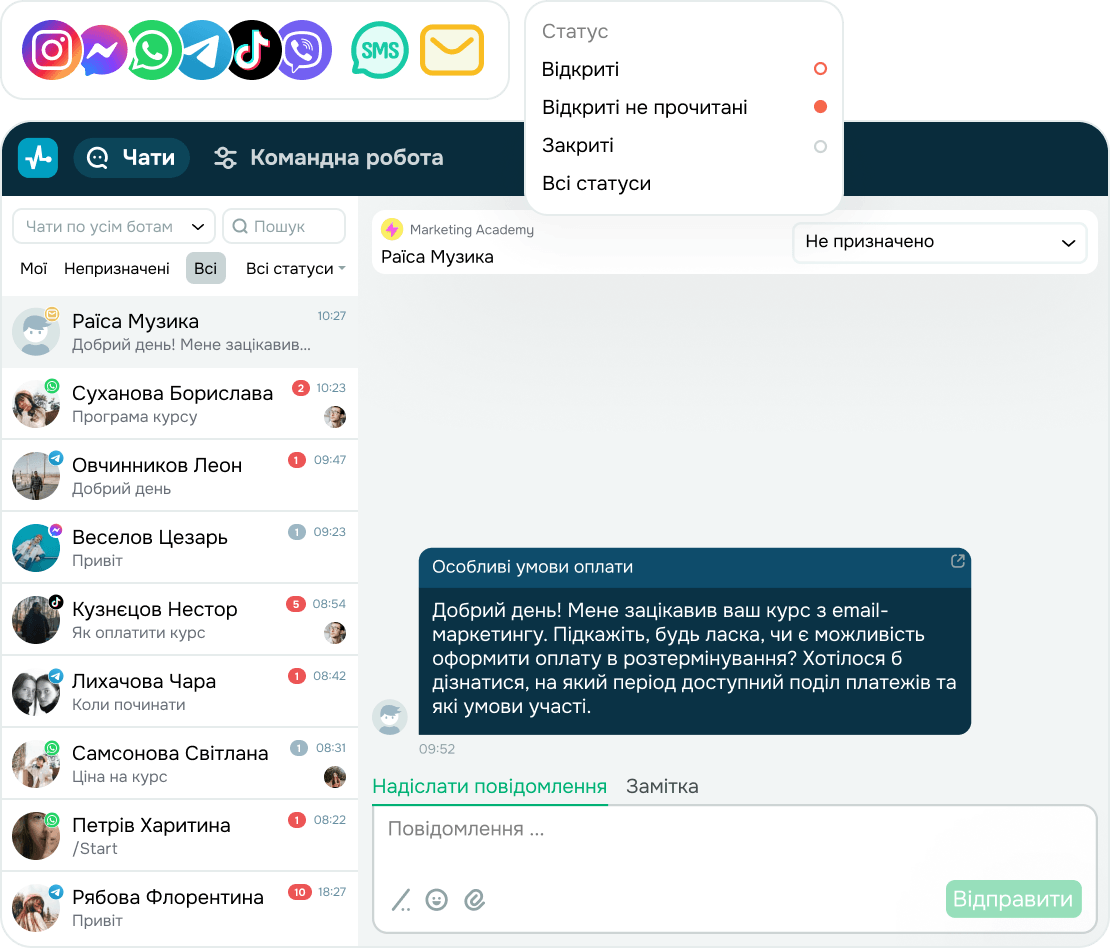Filter chats by Непризначені
1110x948 pixels.
[117, 268]
